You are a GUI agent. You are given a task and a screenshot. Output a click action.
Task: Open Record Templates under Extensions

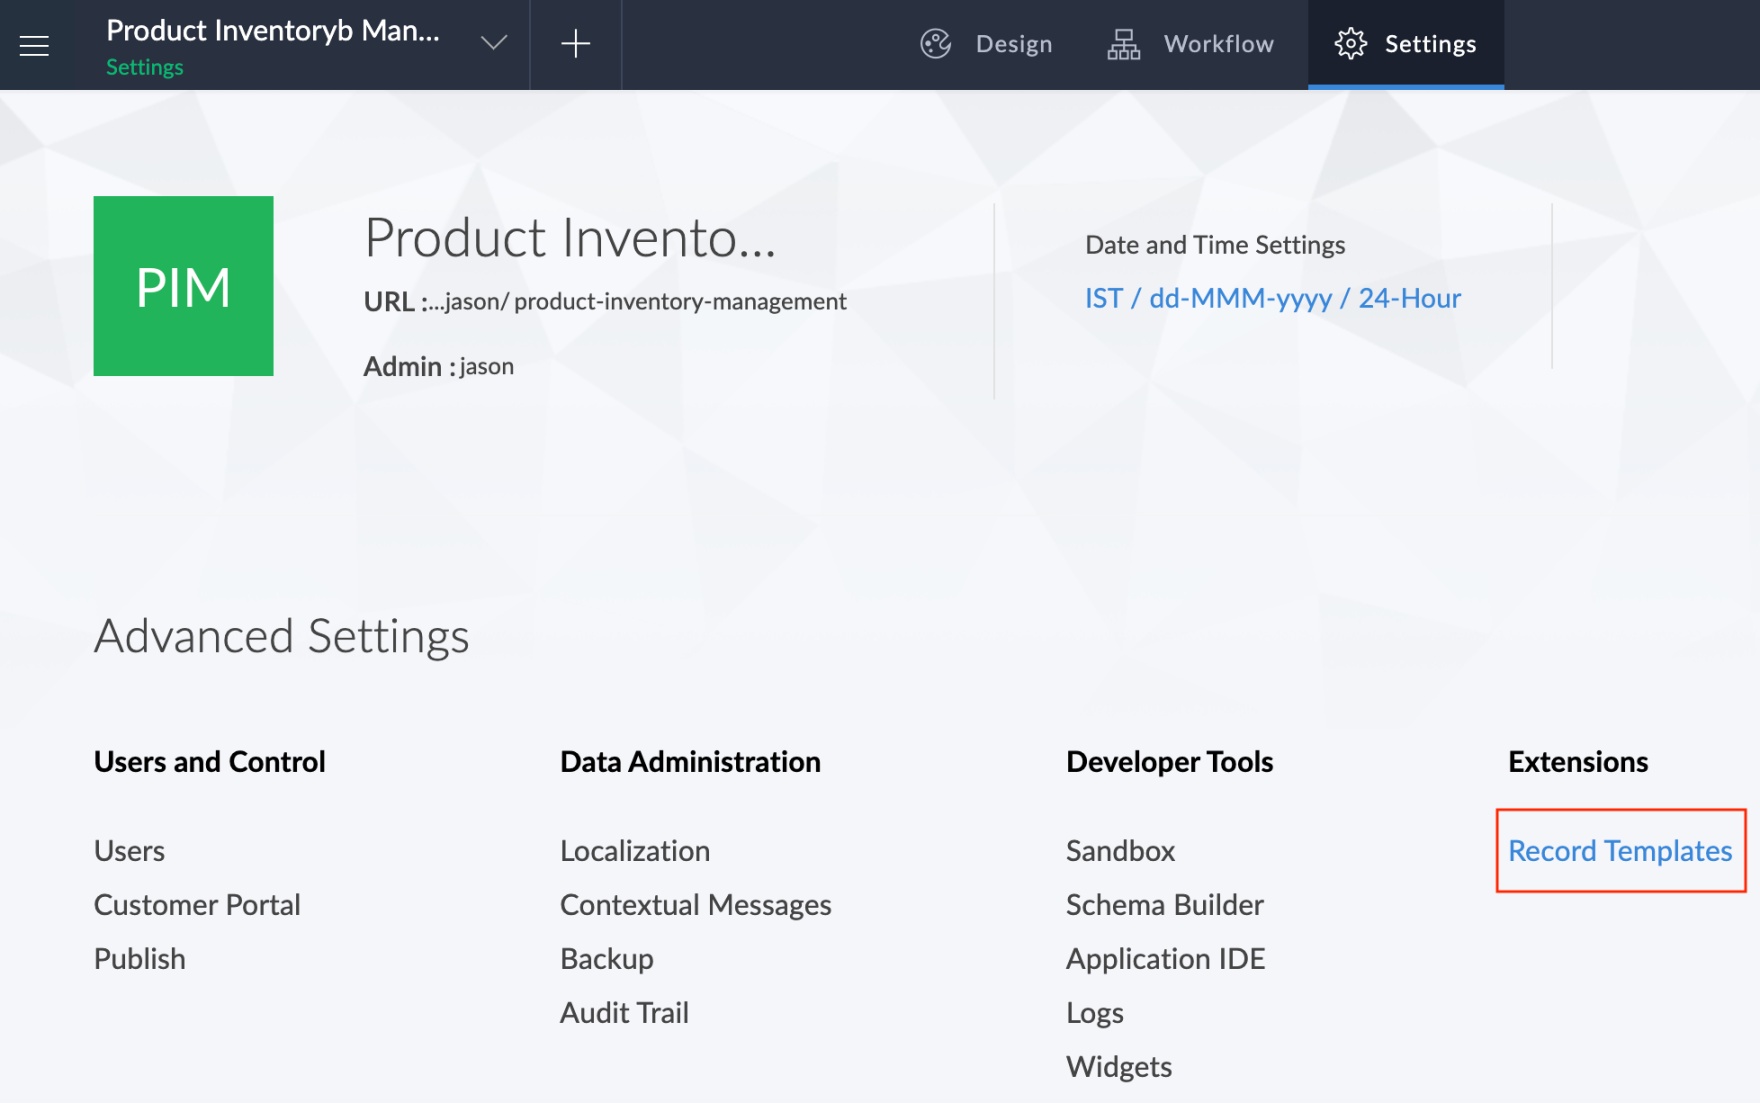(x=1619, y=850)
